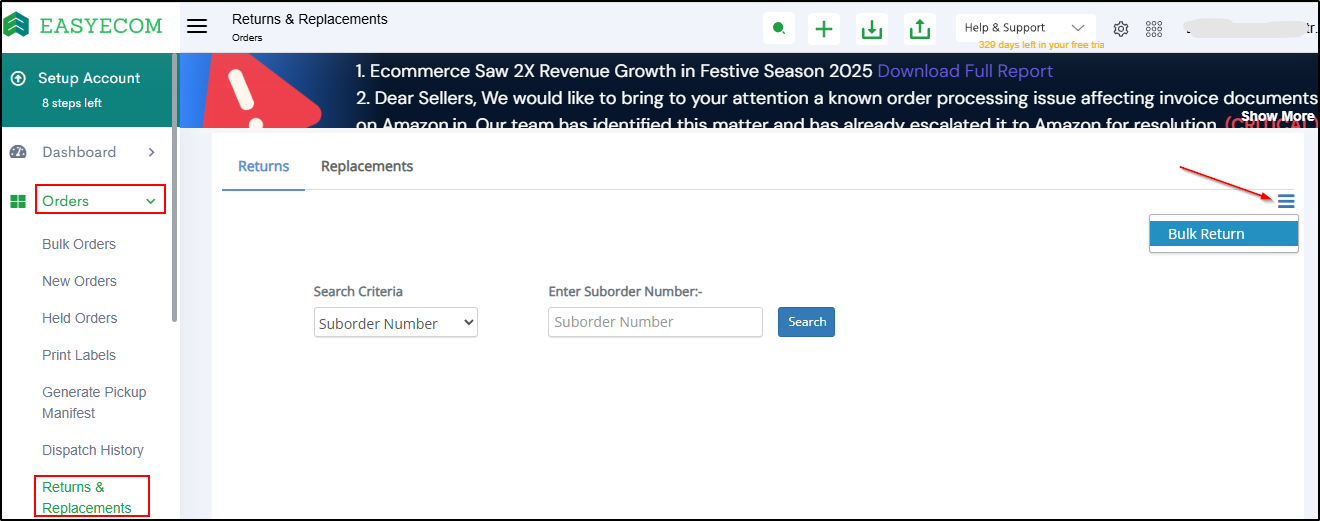Collapse the Orders sidebar section
Image resolution: width=1320 pixels, height=521 pixels.
tap(100, 201)
